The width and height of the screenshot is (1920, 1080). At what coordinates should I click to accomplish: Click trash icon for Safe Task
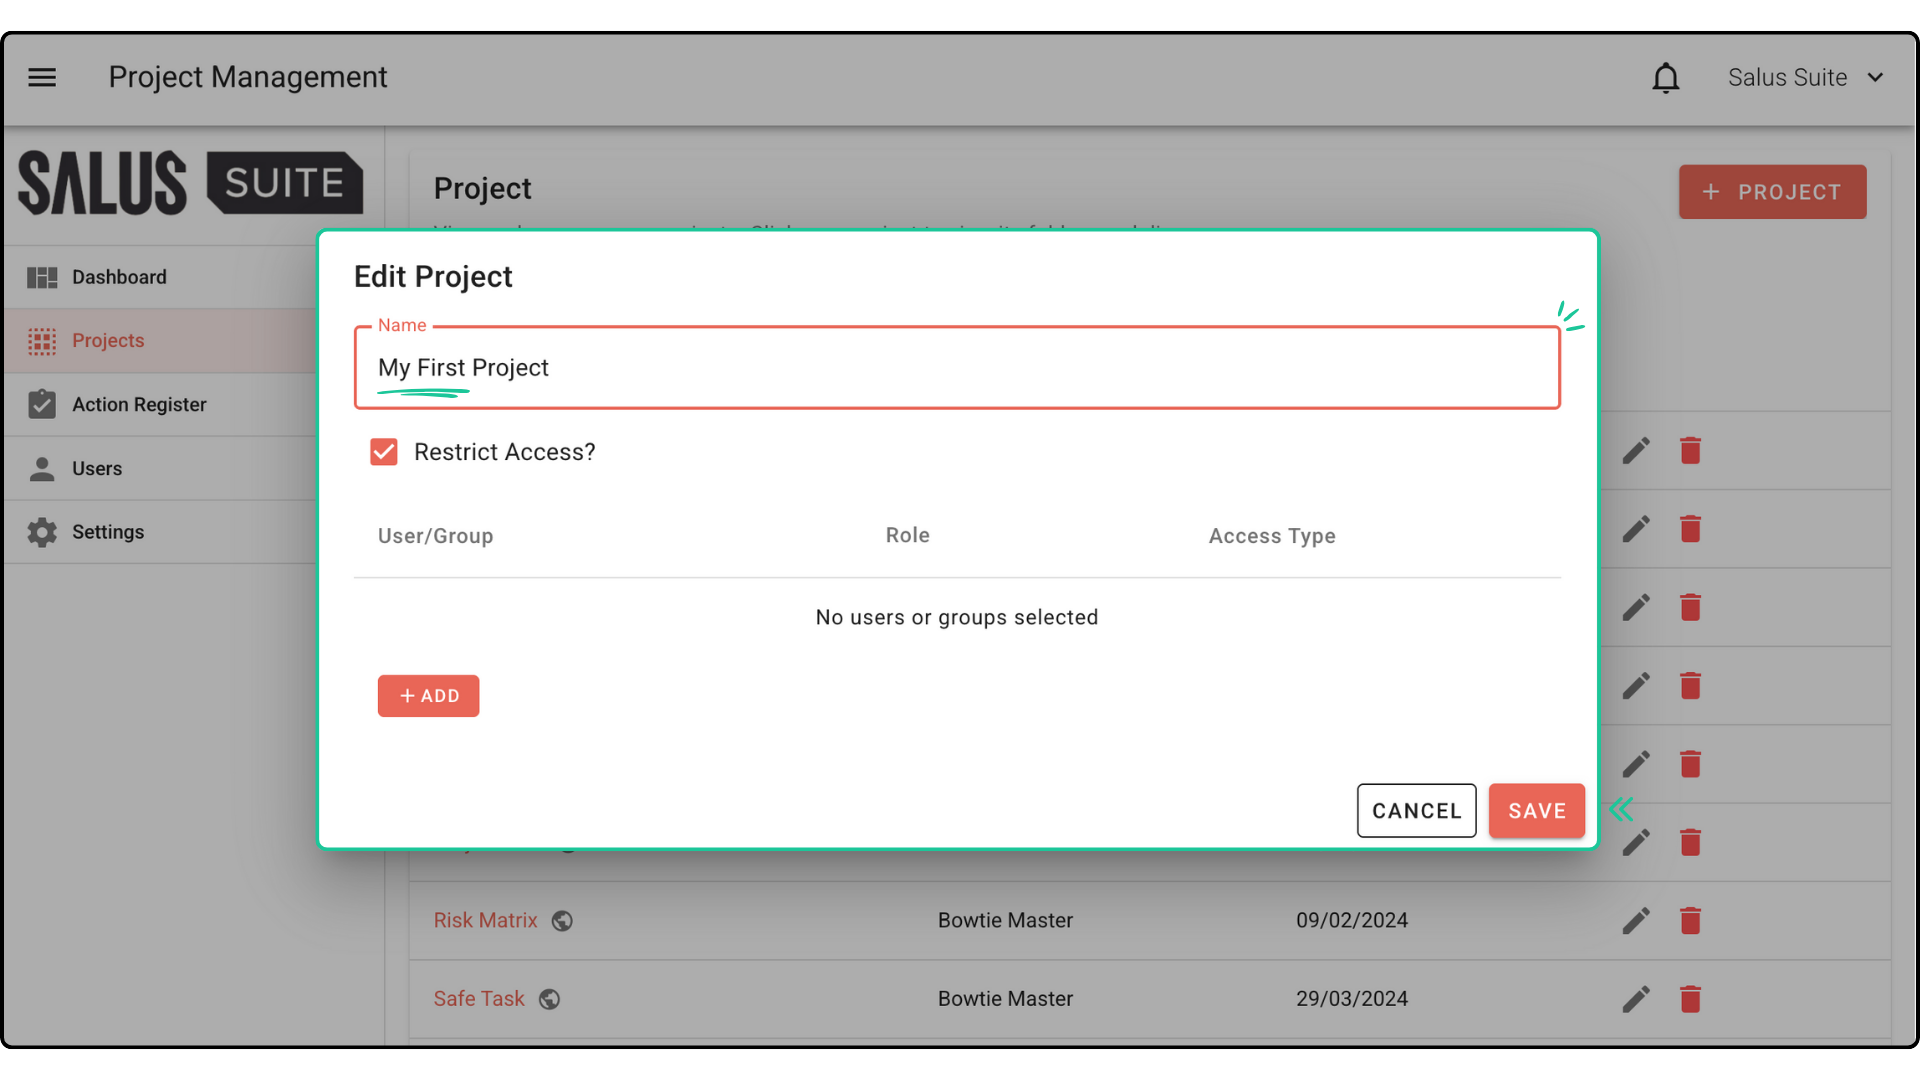[1690, 999]
